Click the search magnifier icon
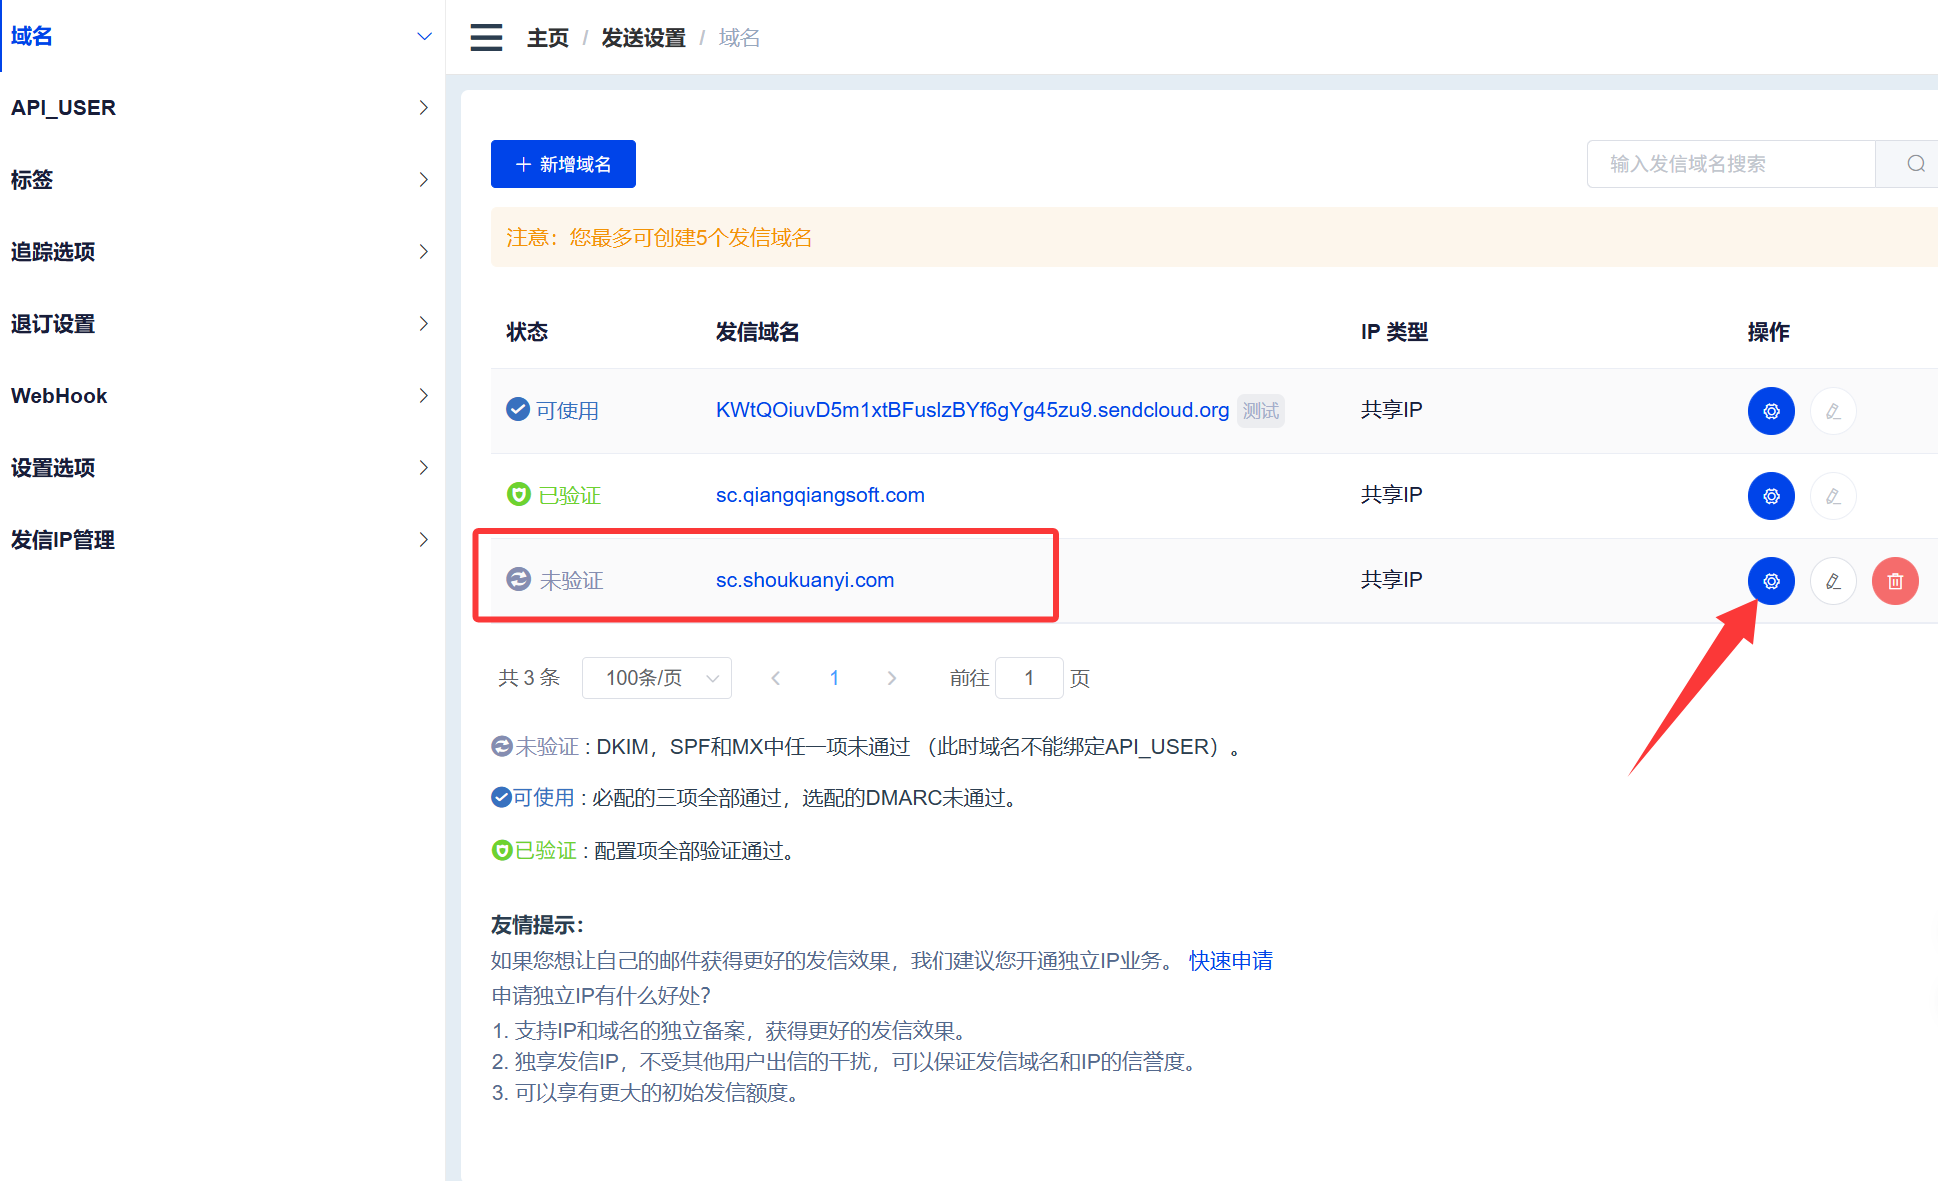Image resolution: width=1938 pixels, height=1181 pixels. [1915, 164]
